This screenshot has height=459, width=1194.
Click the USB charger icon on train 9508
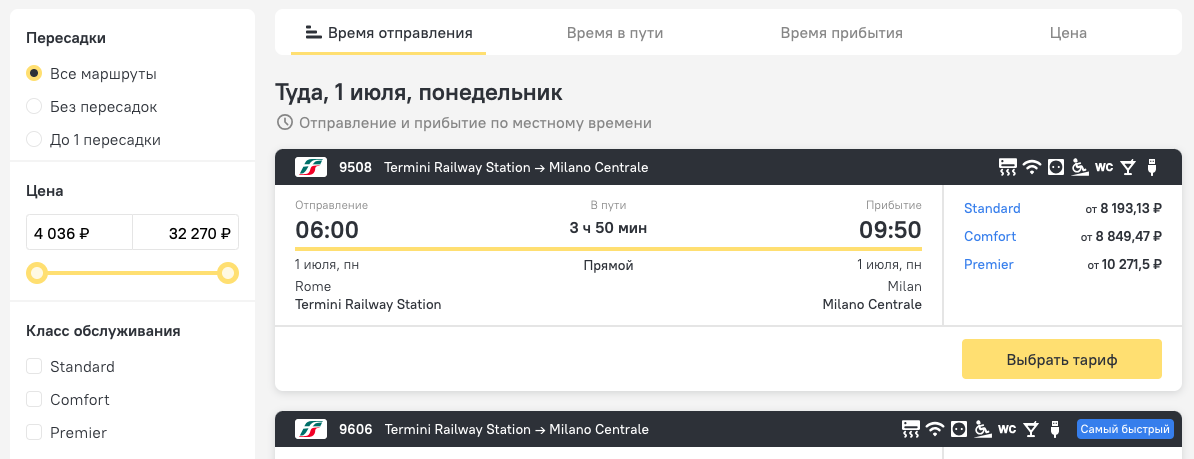1151,167
